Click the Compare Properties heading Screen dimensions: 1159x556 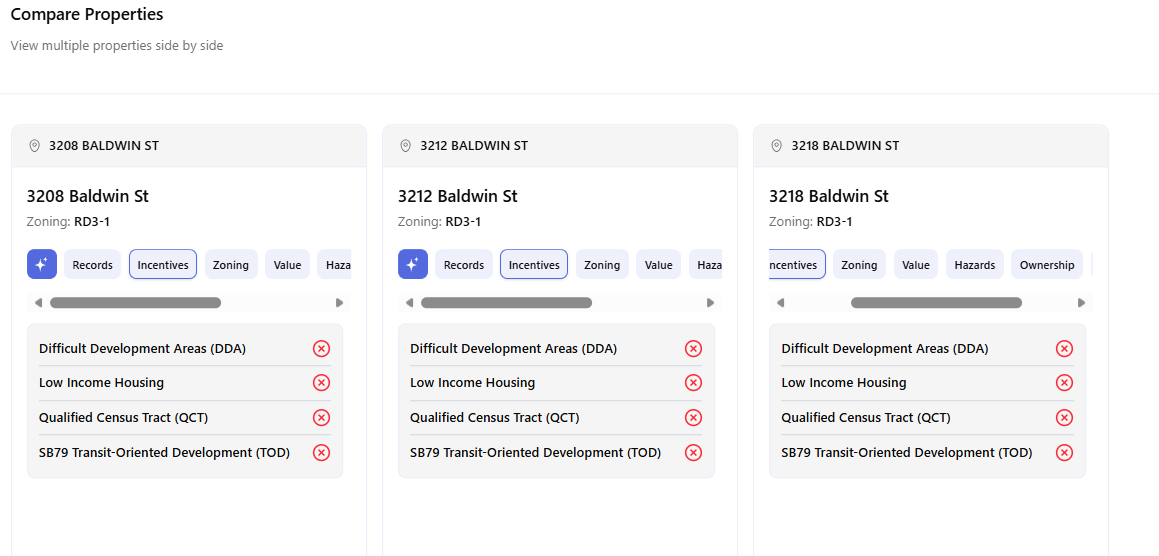(87, 14)
